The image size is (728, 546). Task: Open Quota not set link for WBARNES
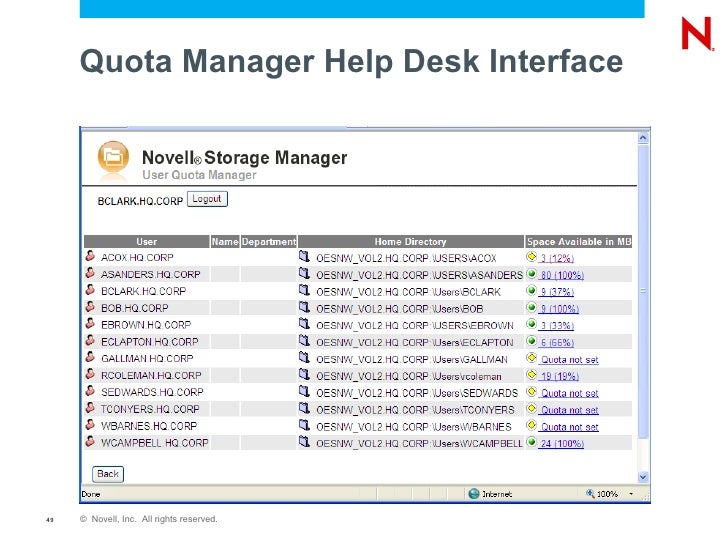point(570,427)
